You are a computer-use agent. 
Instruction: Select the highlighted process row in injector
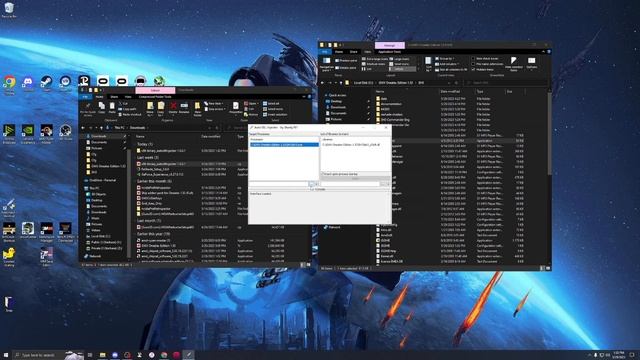pyautogui.click(x=284, y=144)
